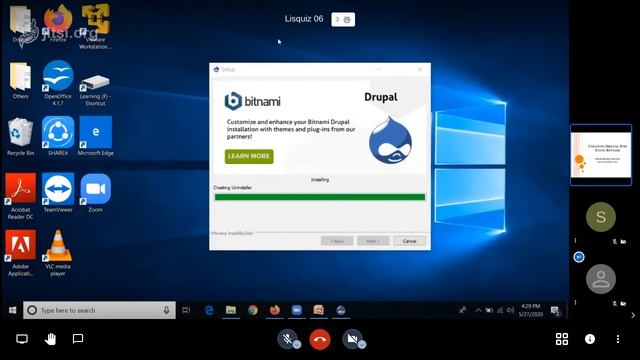Click the search box microphone icon

tap(166, 310)
